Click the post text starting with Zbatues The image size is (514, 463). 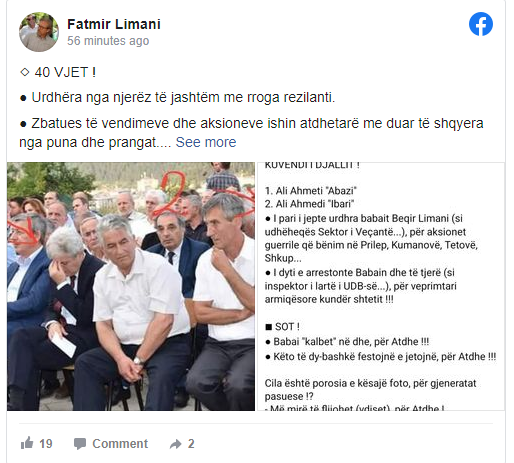pos(252,133)
